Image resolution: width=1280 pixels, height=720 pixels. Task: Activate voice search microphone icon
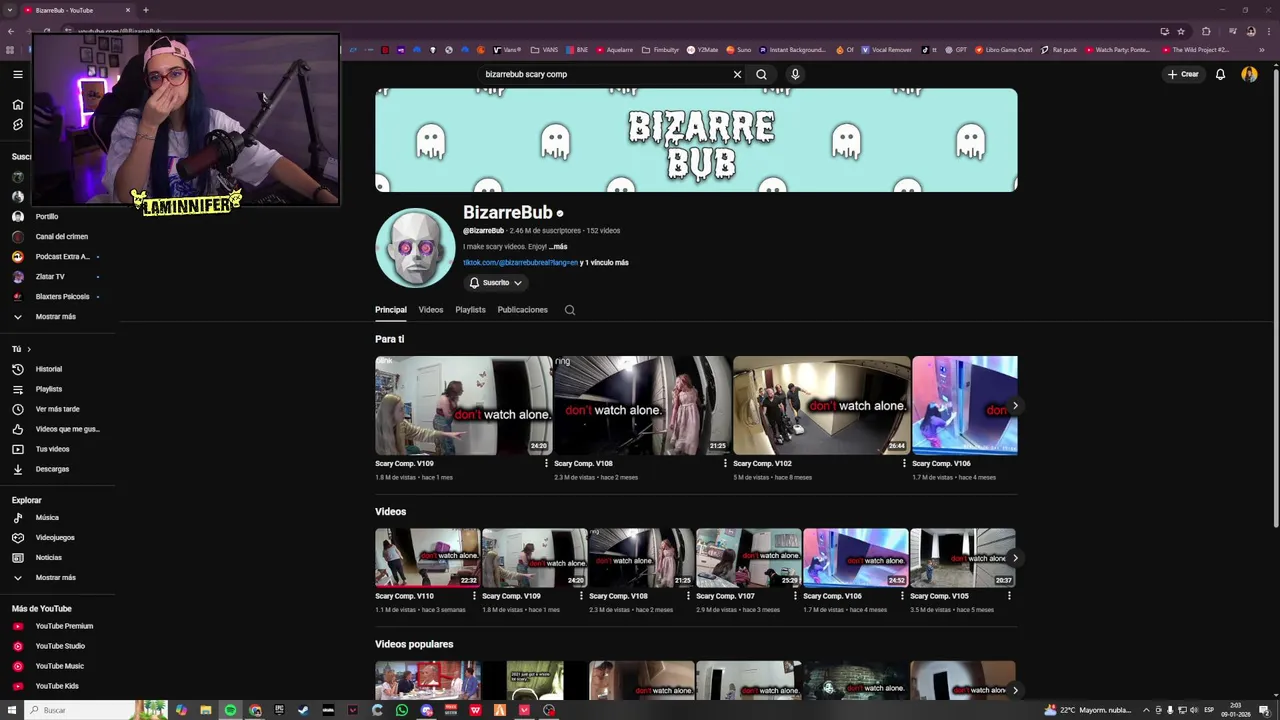point(795,74)
